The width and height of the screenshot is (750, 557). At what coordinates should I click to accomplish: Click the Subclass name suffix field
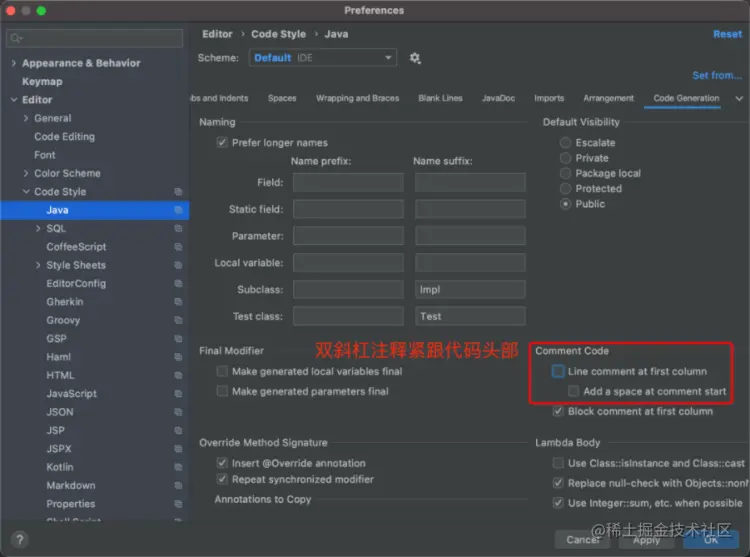(470, 289)
